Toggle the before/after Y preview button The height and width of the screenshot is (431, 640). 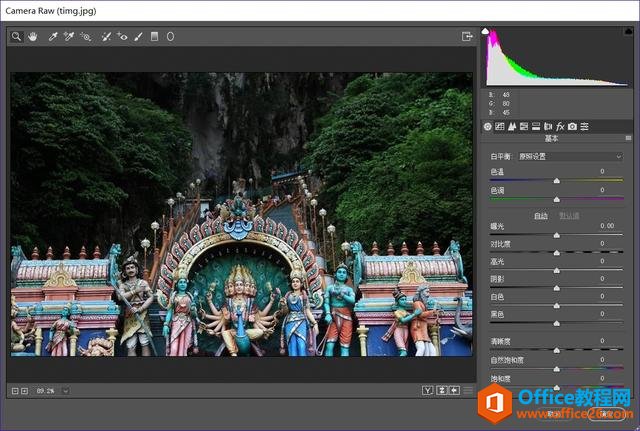(x=428, y=390)
